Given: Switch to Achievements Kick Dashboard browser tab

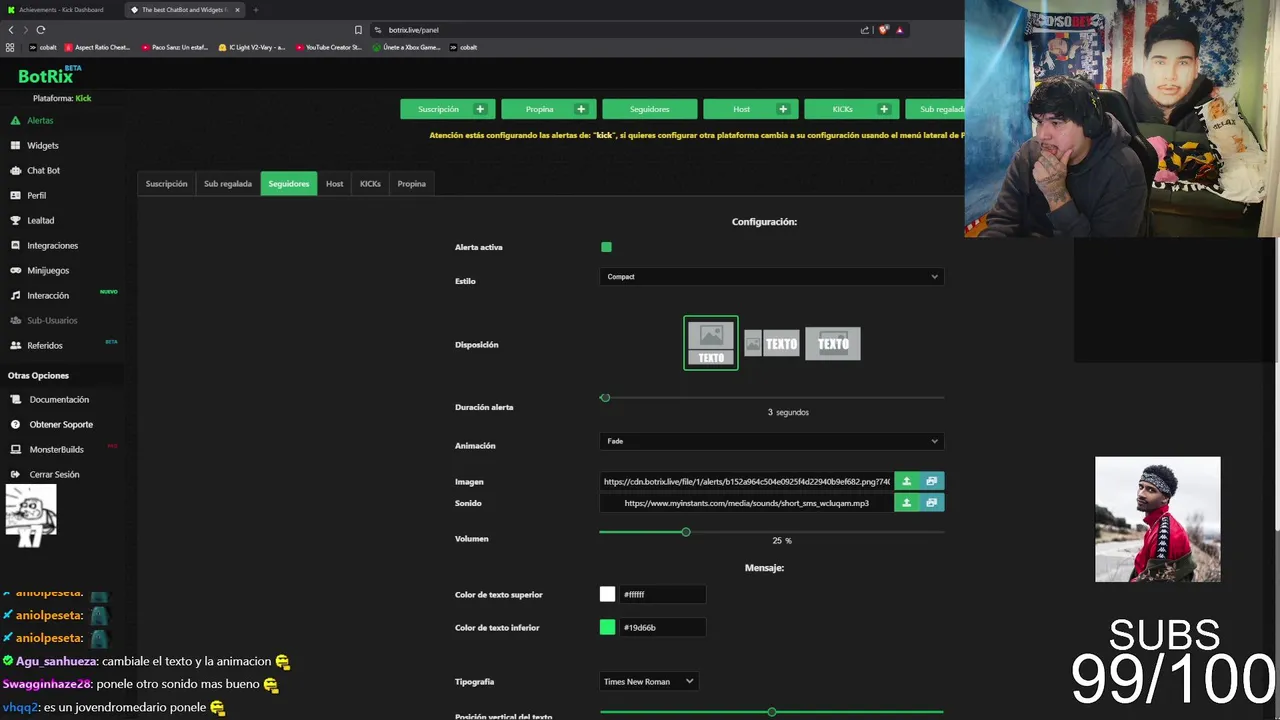Looking at the screenshot, I should 60,10.
